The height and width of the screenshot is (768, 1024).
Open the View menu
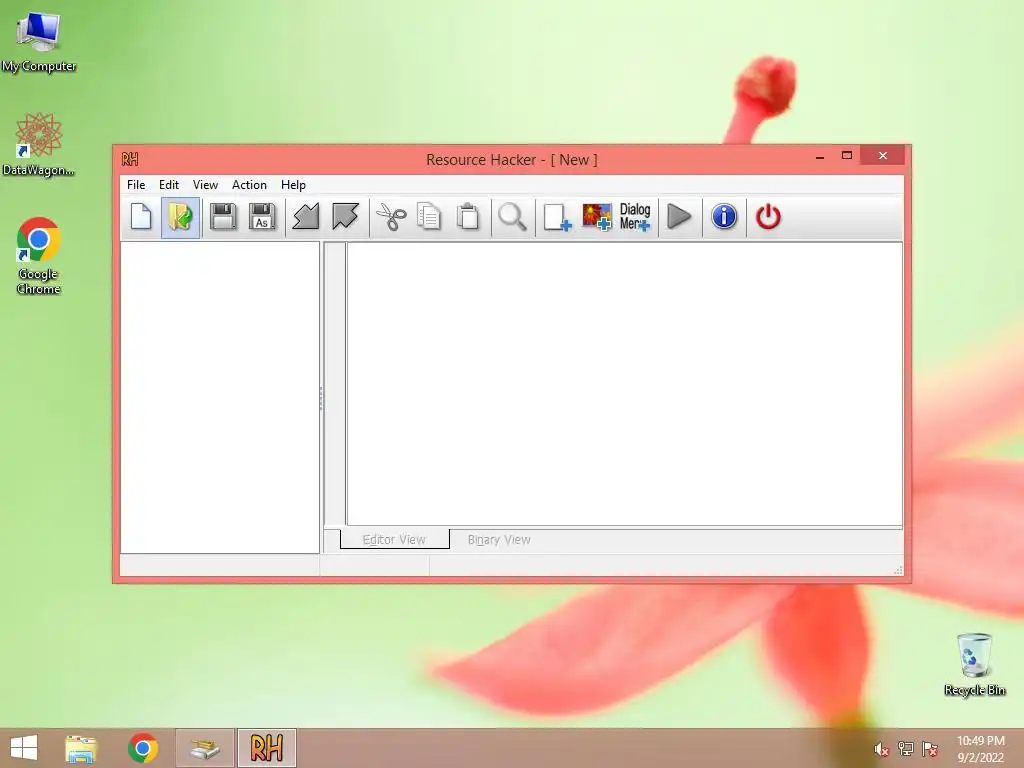(x=205, y=185)
